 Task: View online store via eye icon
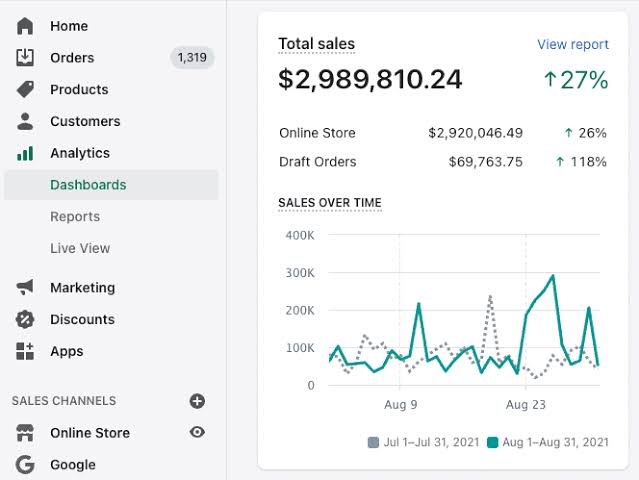coord(197,432)
